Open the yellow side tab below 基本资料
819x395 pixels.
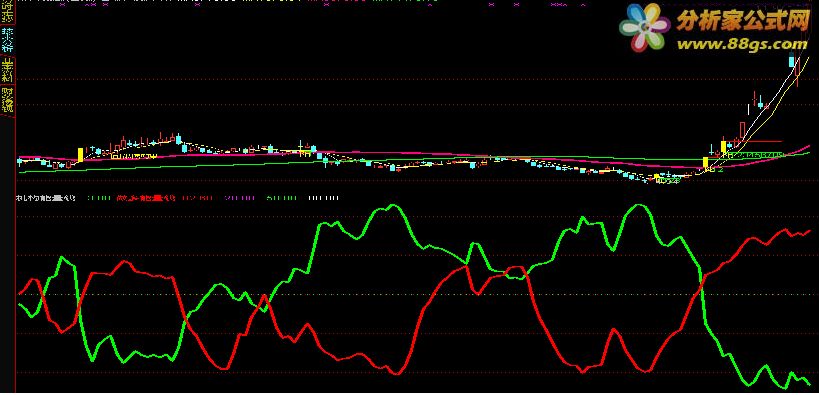7,100
